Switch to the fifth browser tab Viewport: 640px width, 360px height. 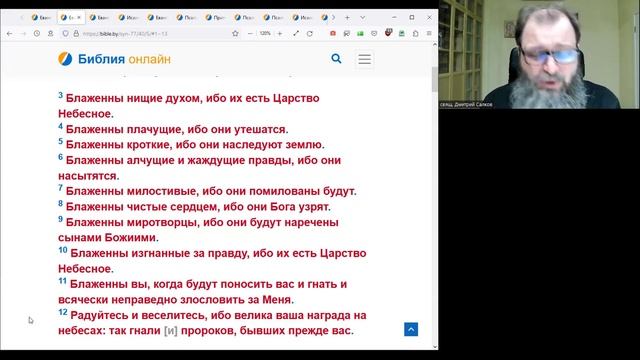[158, 18]
